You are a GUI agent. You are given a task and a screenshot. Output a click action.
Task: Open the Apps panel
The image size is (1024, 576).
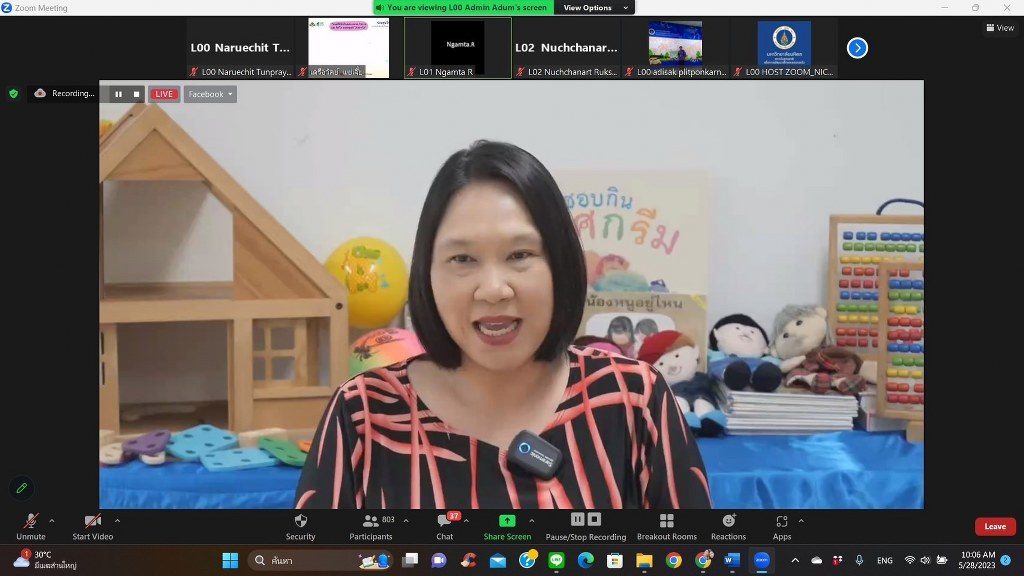click(x=781, y=526)
